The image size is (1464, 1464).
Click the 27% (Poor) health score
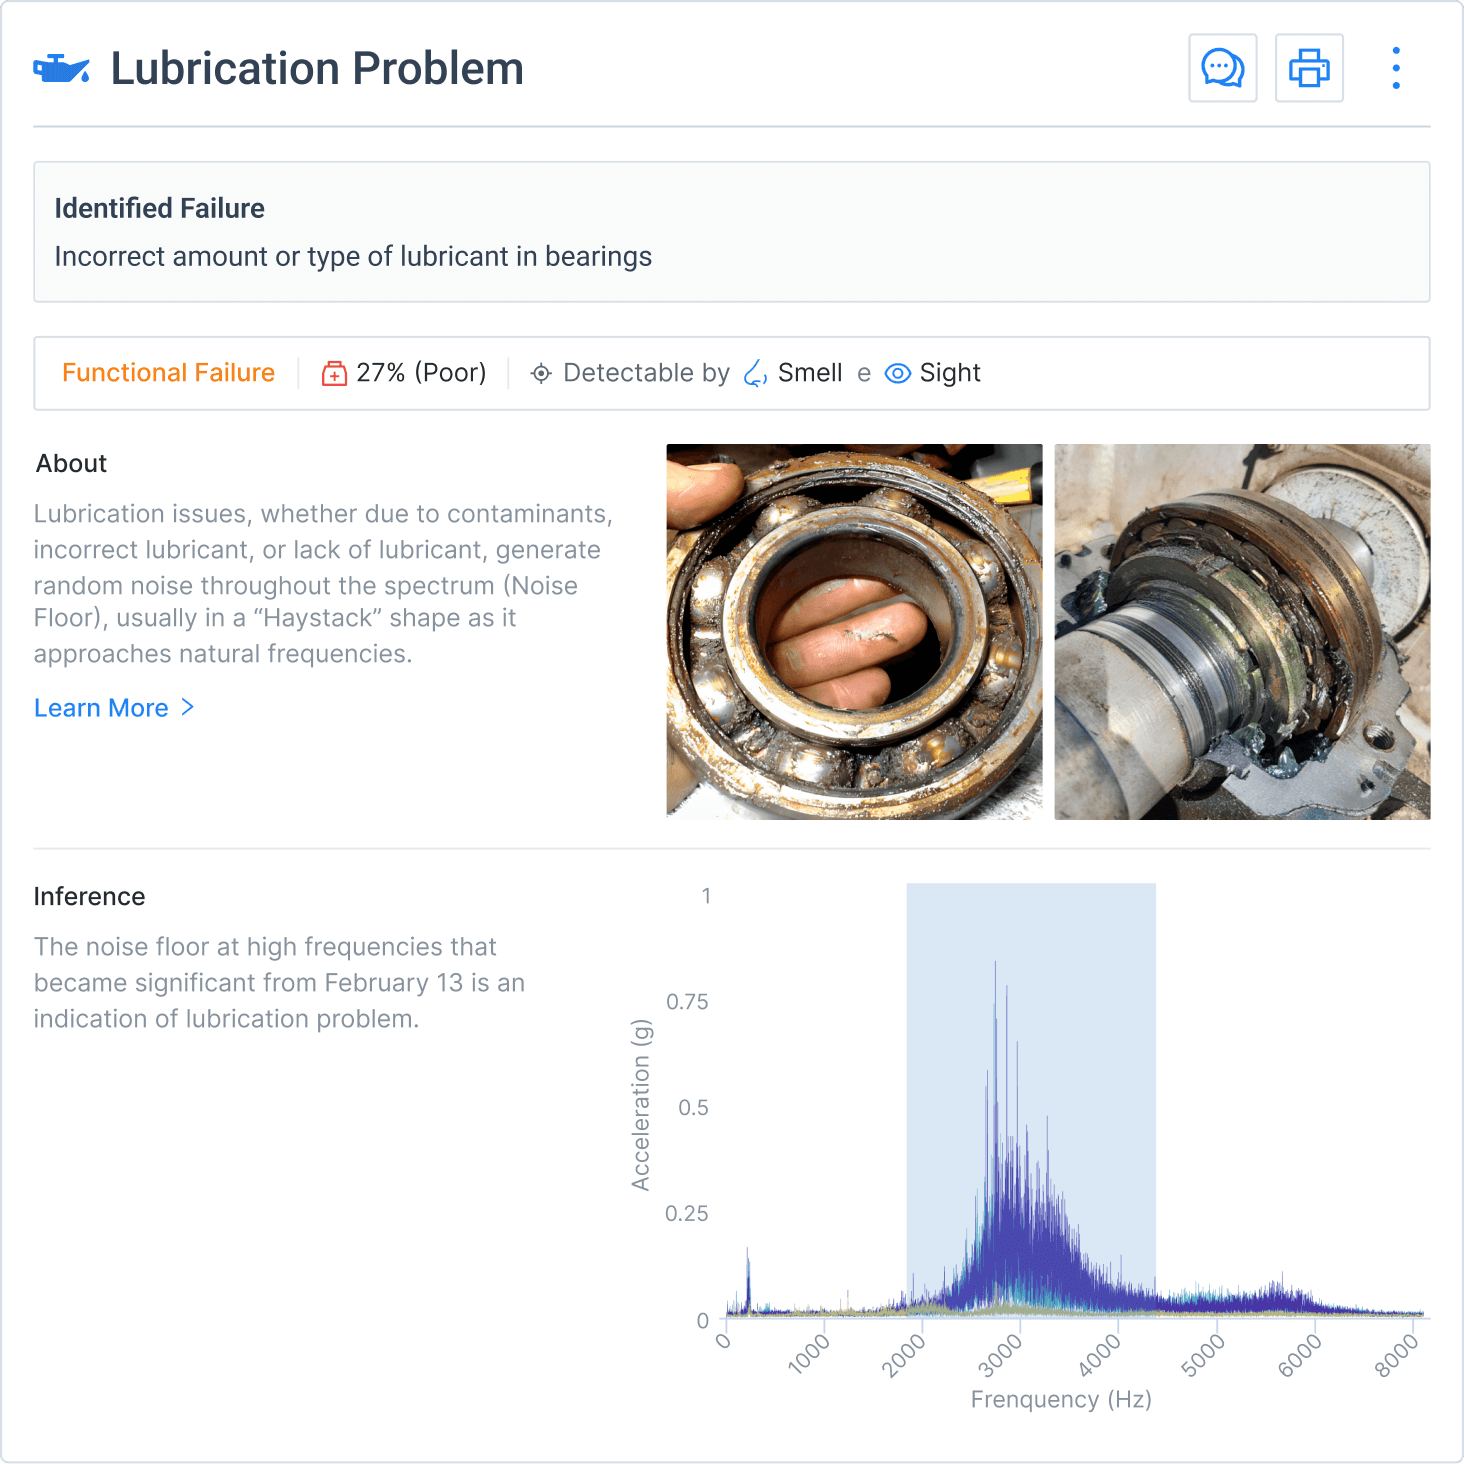coord(421,372)
